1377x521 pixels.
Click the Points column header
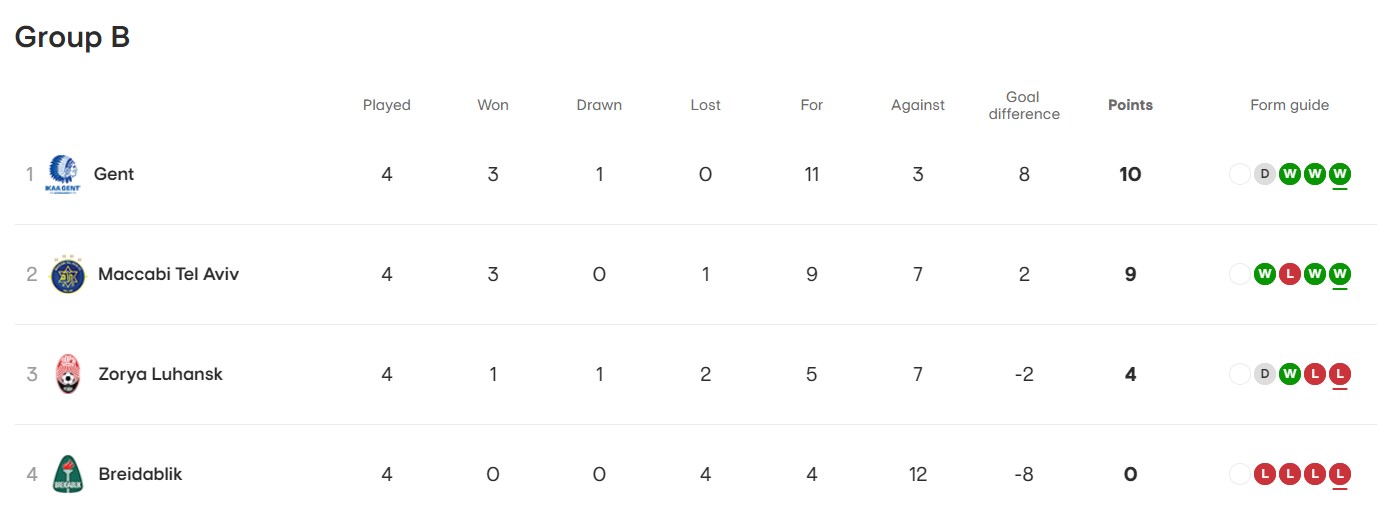(1130, 105)
